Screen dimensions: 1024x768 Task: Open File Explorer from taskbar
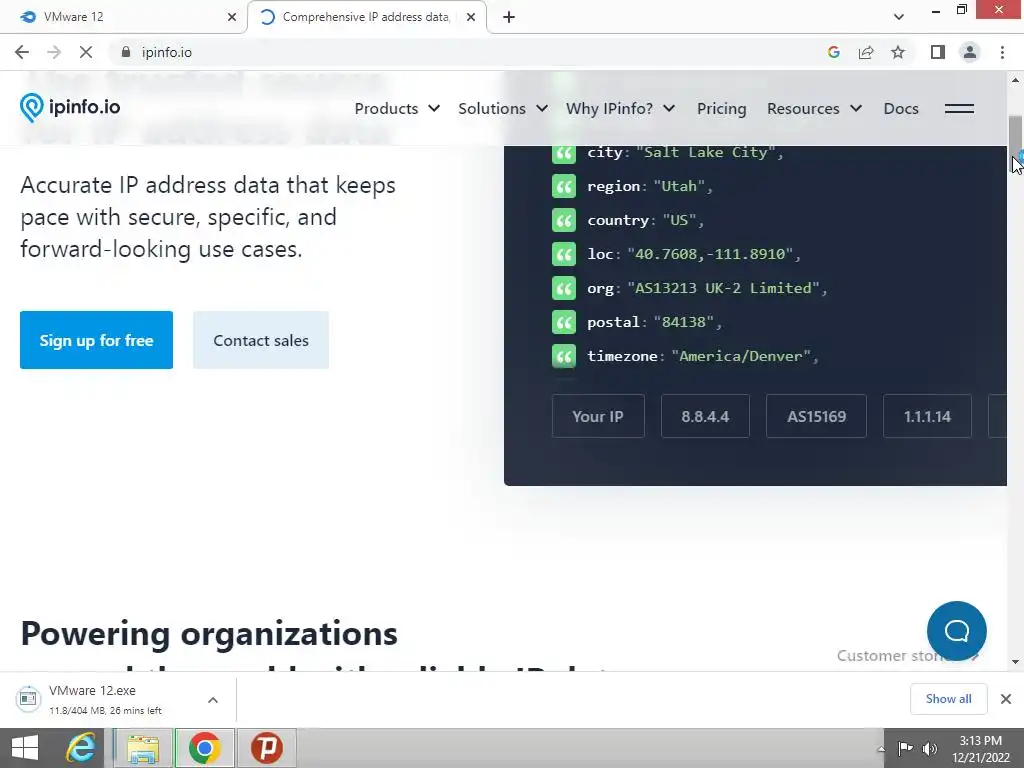[143, 748]
